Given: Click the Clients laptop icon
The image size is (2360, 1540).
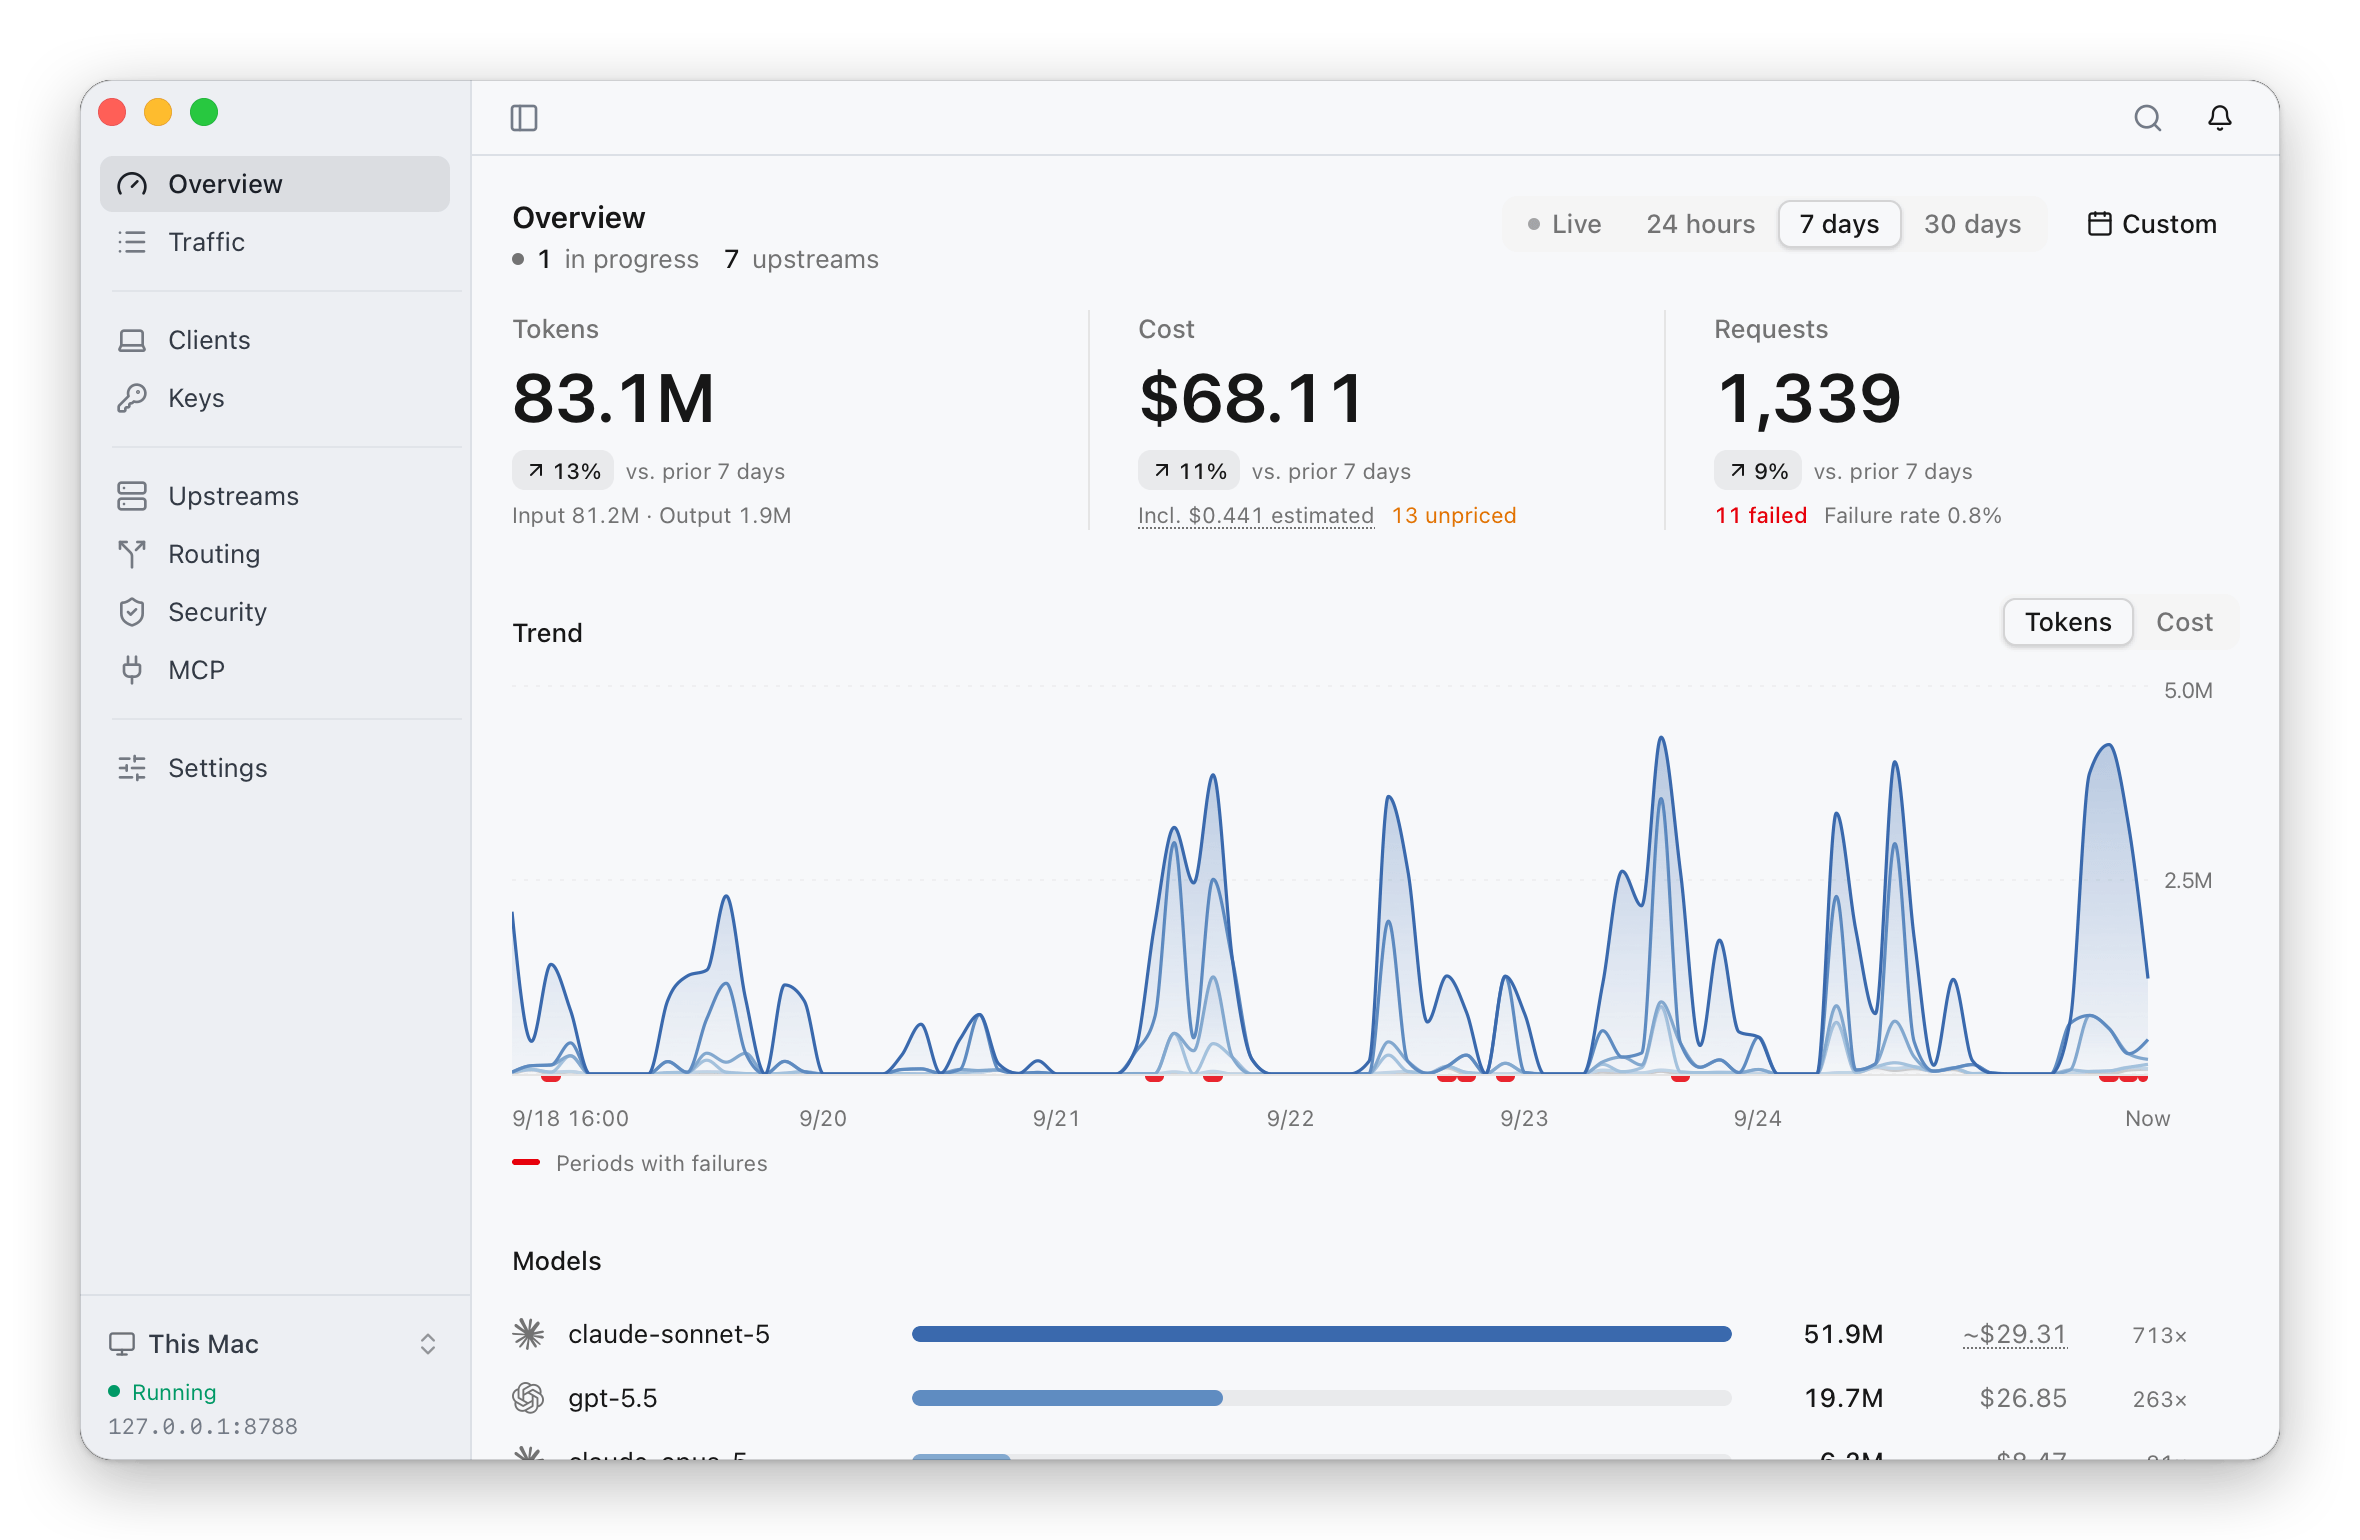Looking at the screenshot, I should pos(132,340).
